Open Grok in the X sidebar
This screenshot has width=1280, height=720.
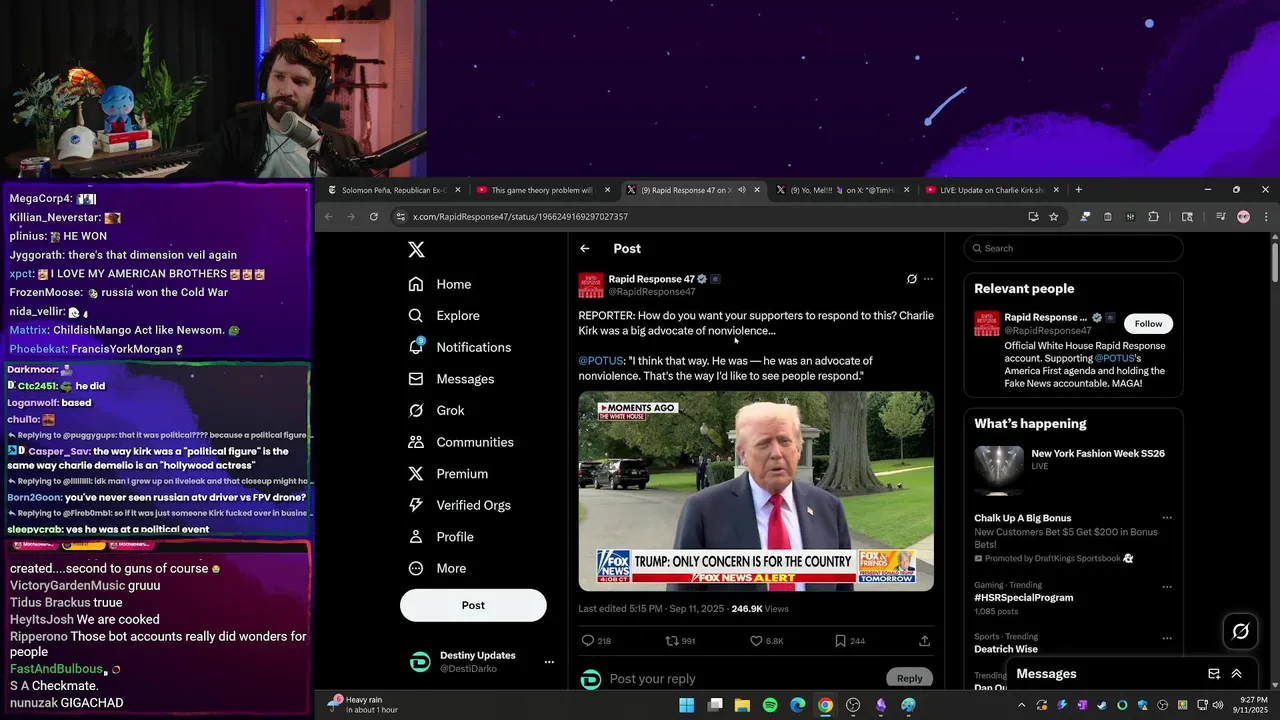click(436, 411)
